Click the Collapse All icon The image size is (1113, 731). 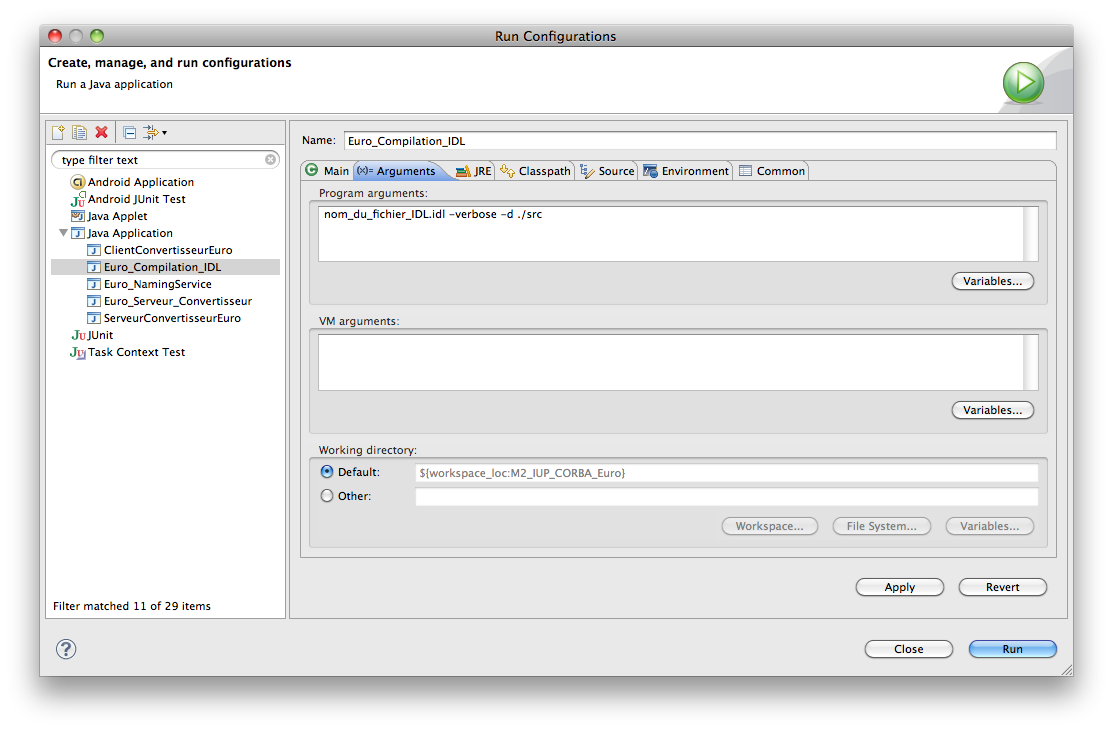(129, 132)
